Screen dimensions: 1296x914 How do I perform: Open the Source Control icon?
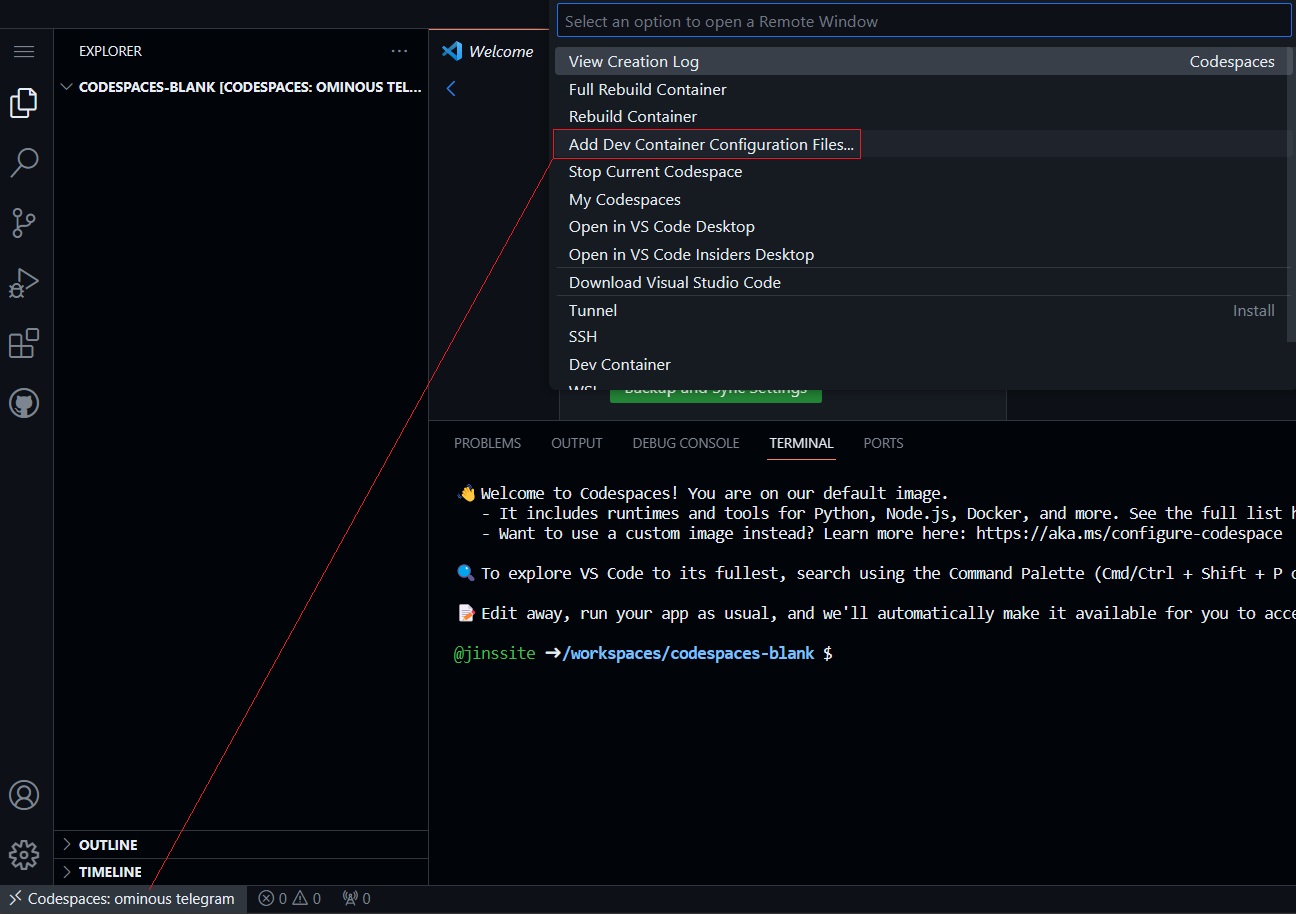pos(24,222)
